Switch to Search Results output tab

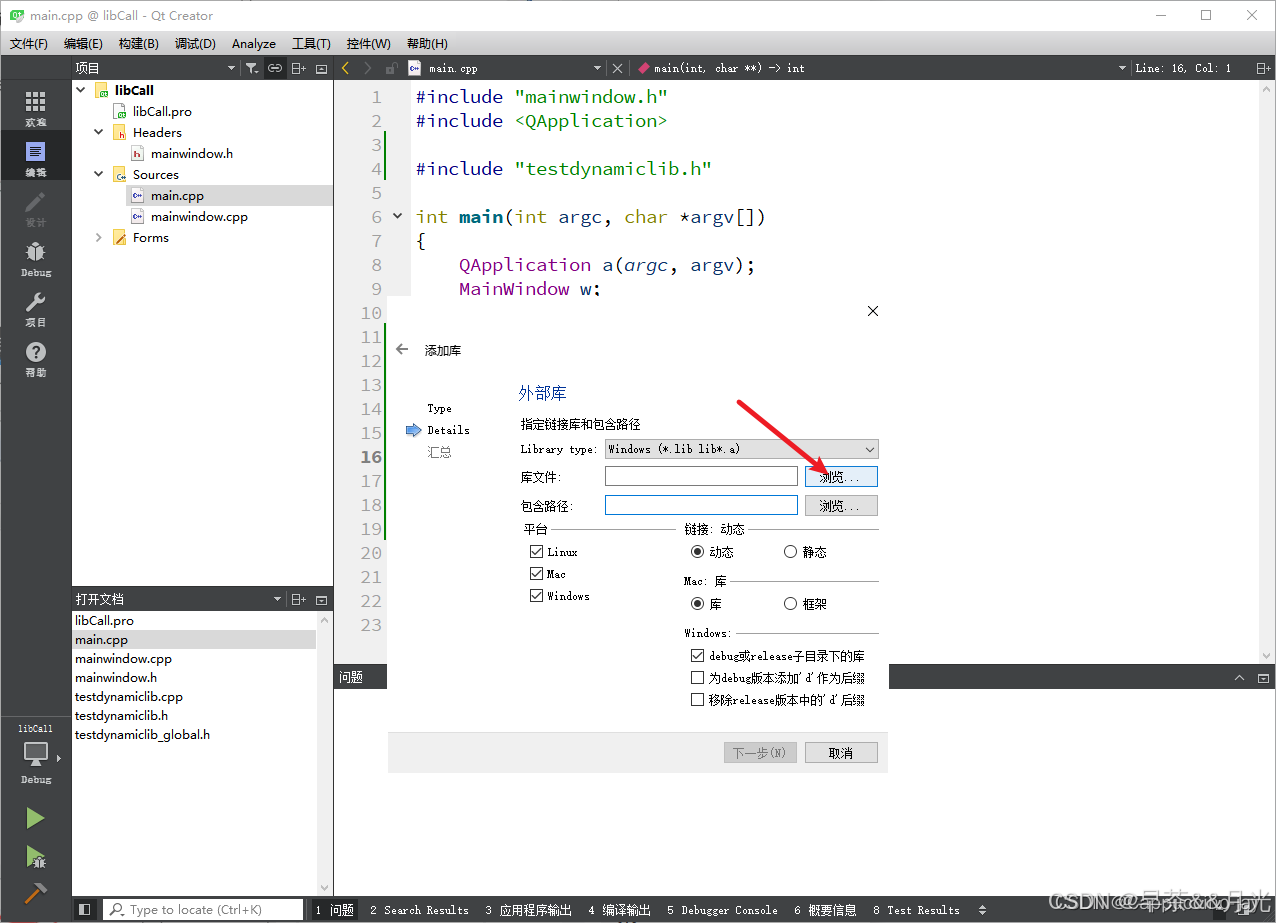(x=419, y=910)
